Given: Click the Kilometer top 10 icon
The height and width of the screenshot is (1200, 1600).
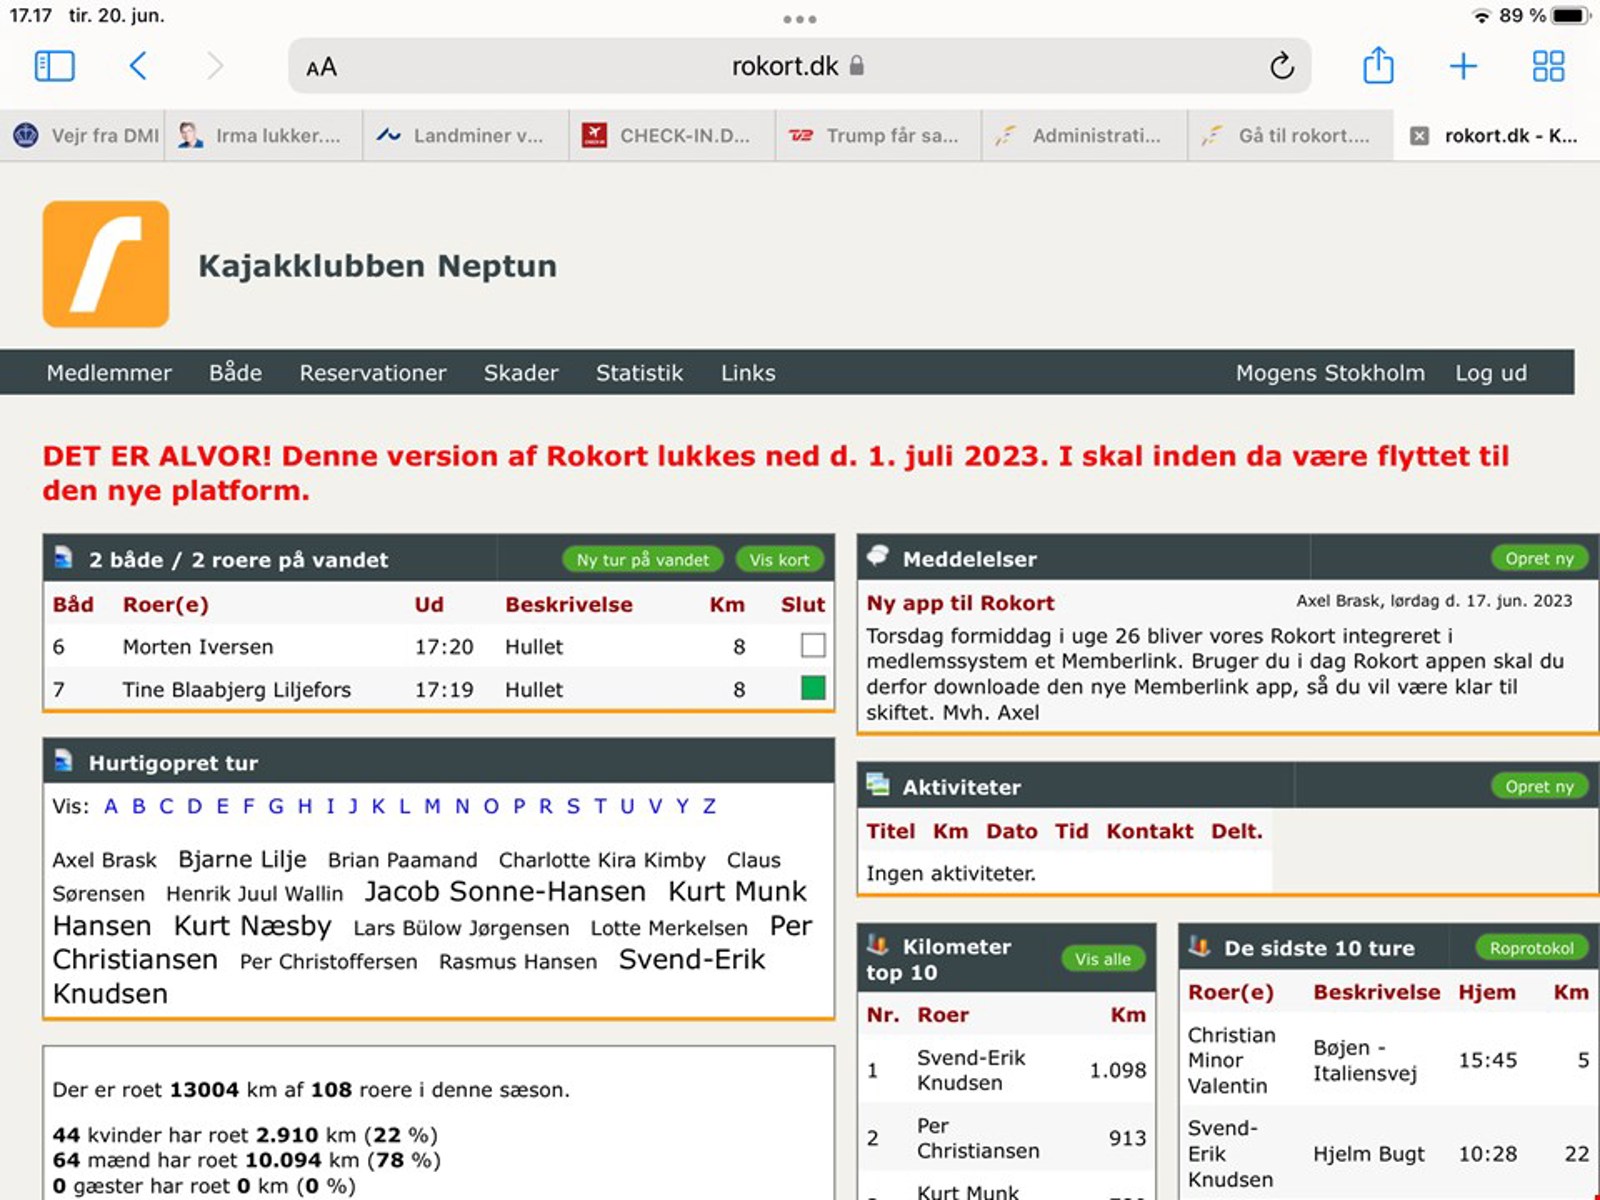Looking at the screenshot, I should coord(877,944).
